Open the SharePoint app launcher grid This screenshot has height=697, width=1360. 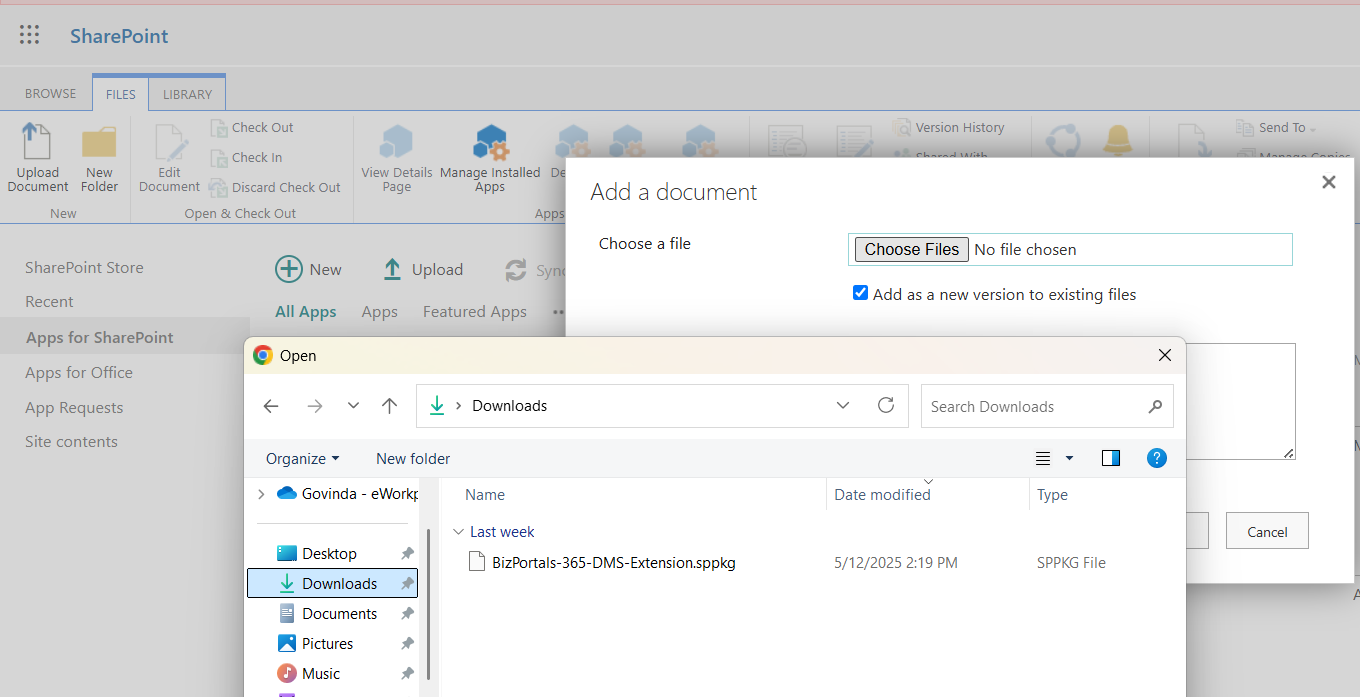coord(30,36)
